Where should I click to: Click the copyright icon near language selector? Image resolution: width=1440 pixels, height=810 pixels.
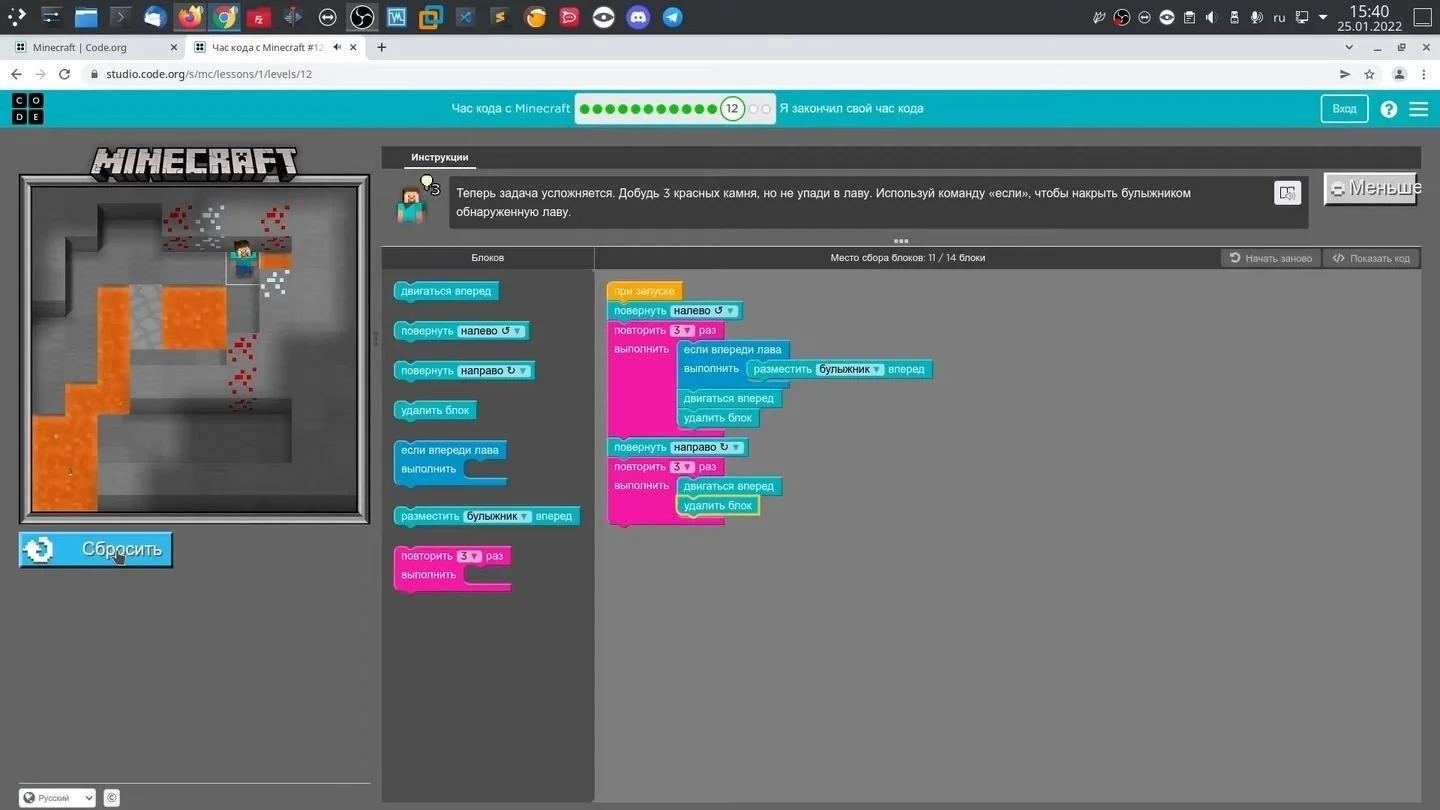[x=112, y=797]
